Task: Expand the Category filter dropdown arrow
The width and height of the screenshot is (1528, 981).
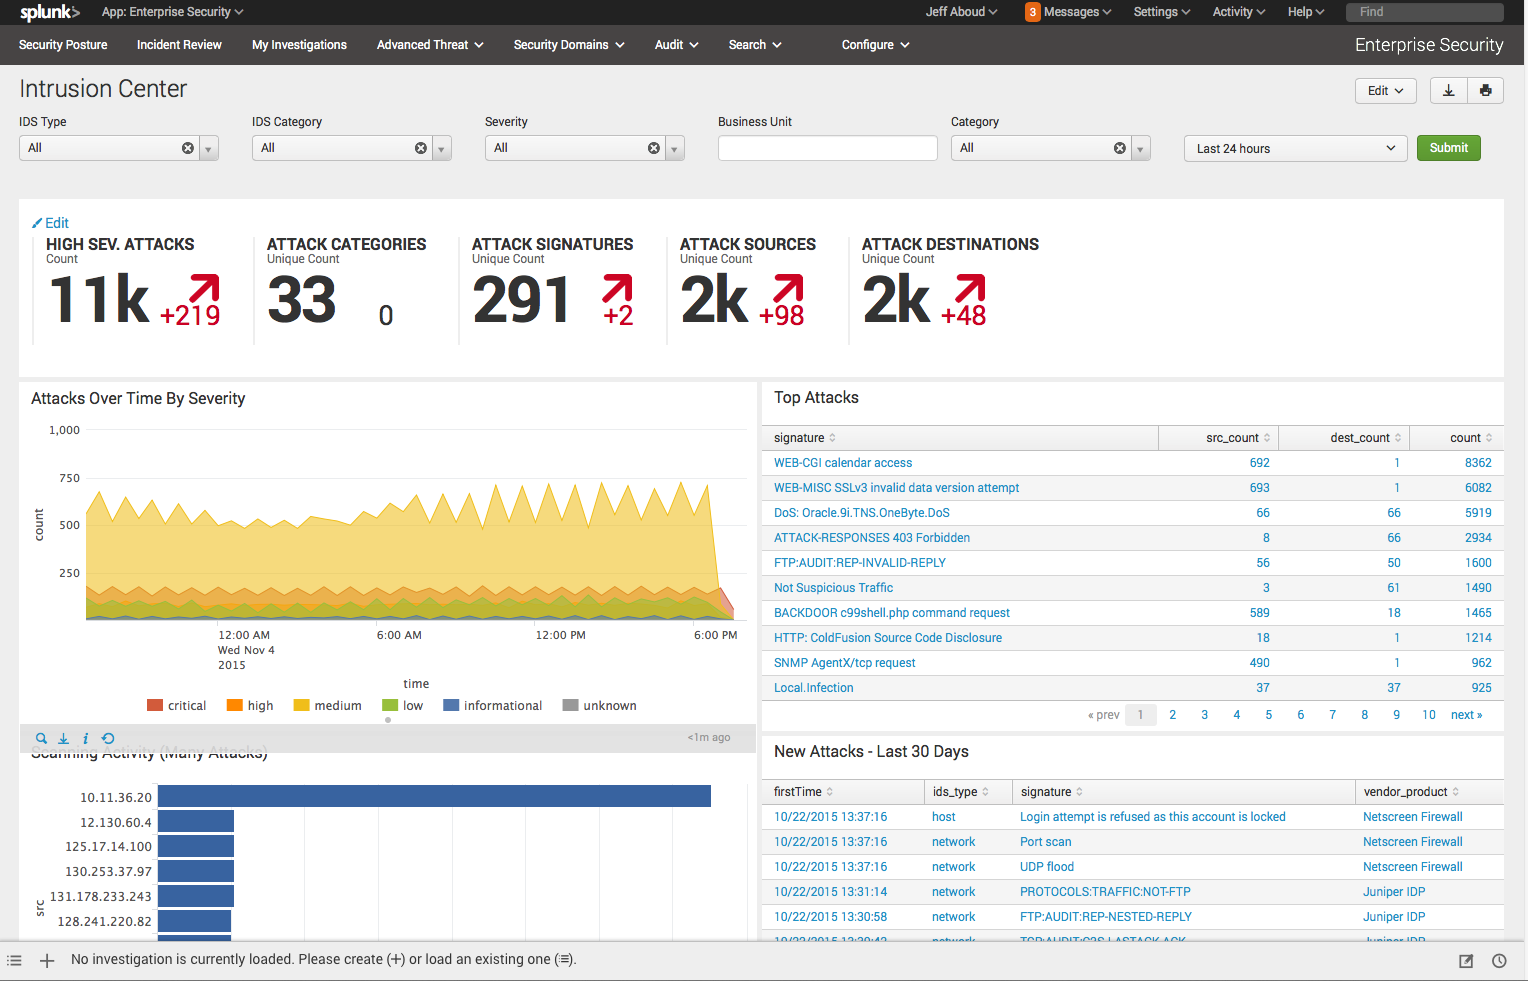Action: (1141, 149)
